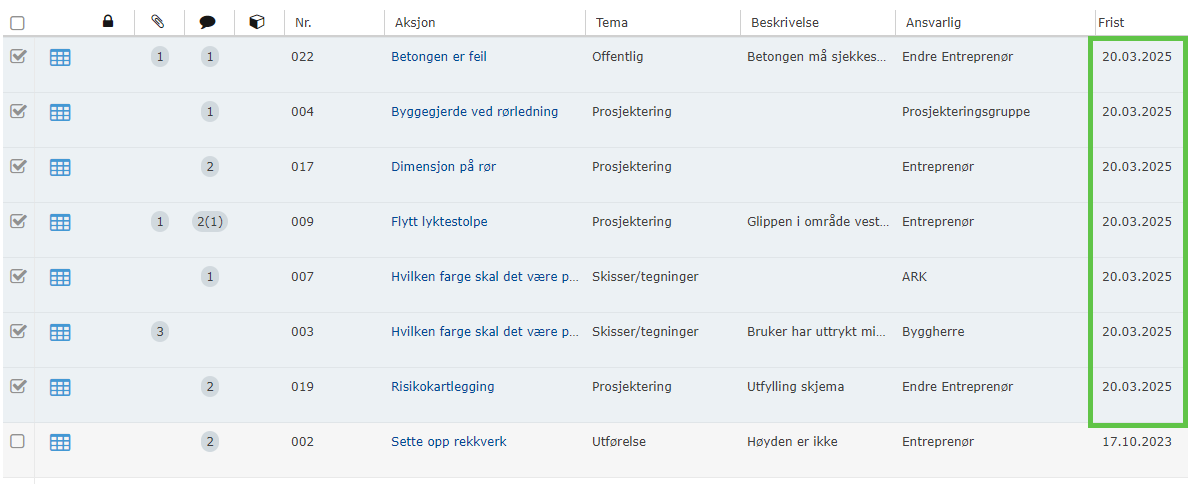
Task: Sort by the Ansvarlig column header
Action: (933, 22)
